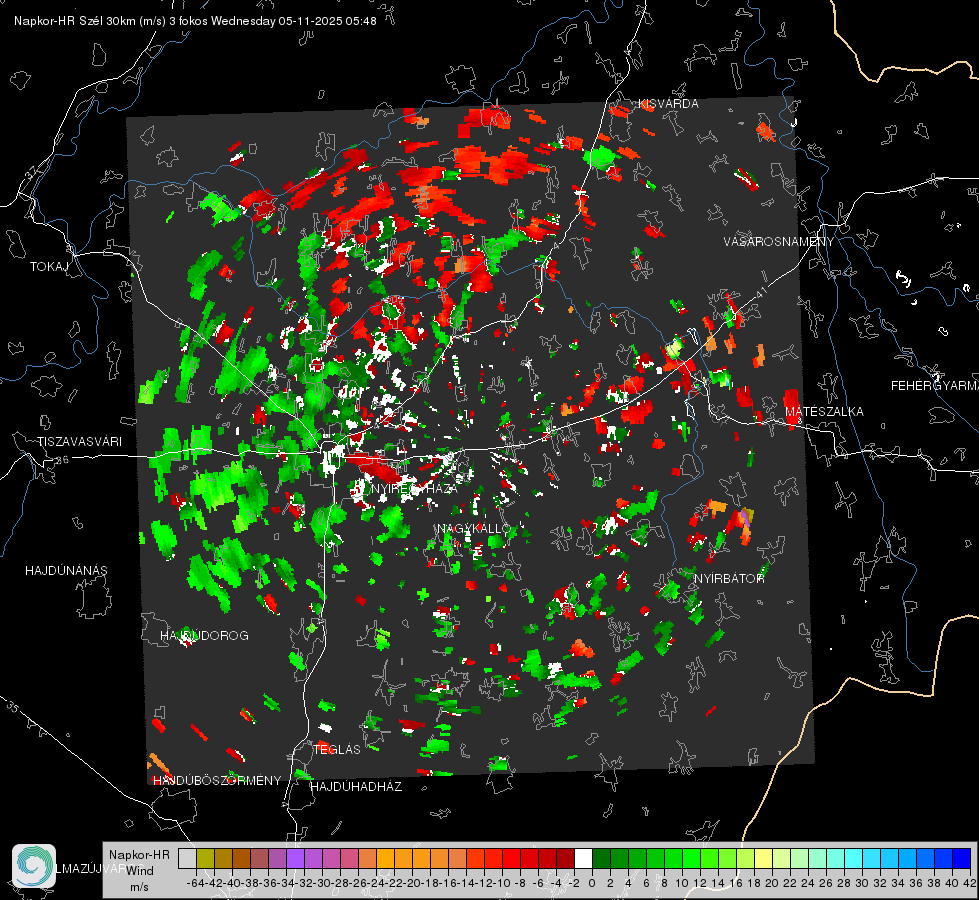
Task: Click the Wind label in legend
Action: click(x=140, y=871)
